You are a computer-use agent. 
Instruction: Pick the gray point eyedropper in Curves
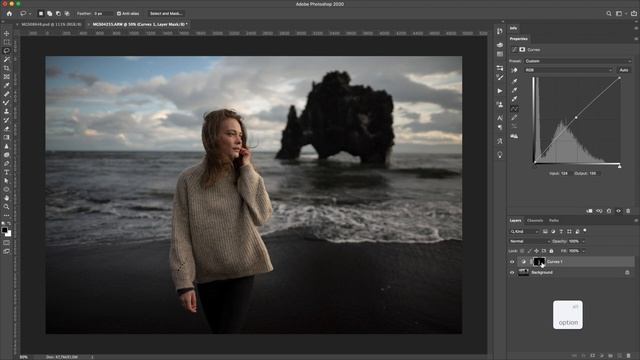pos(514,90)
